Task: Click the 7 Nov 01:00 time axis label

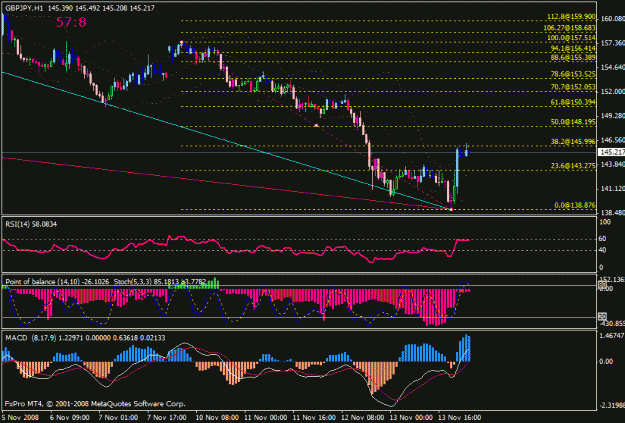Action: coord(118,417)
